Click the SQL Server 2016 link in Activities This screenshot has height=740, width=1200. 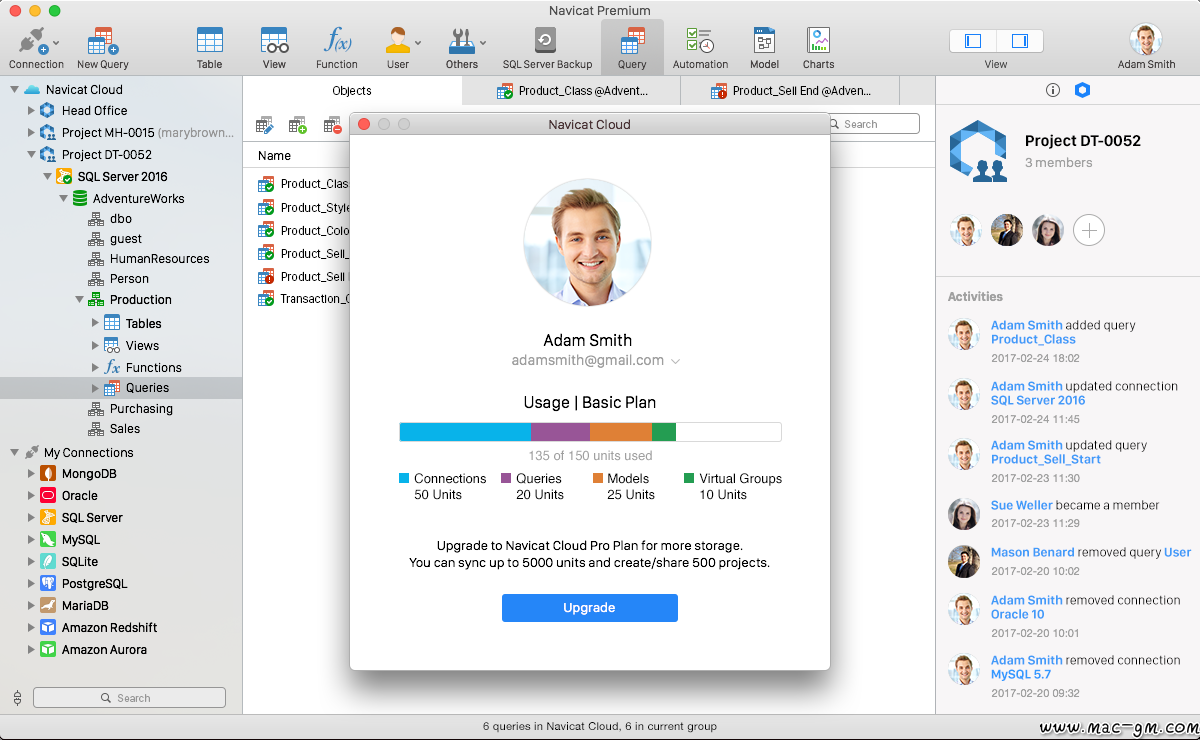[1038, 401]
